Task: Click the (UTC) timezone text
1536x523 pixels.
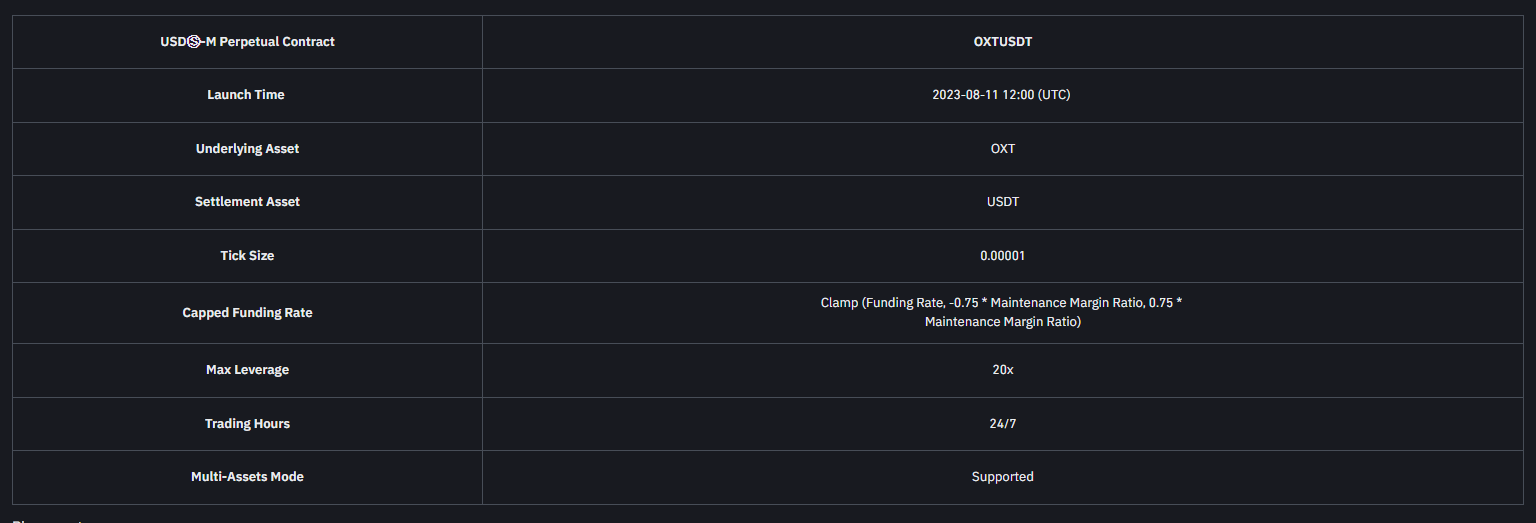Action: coord(1054,95)
